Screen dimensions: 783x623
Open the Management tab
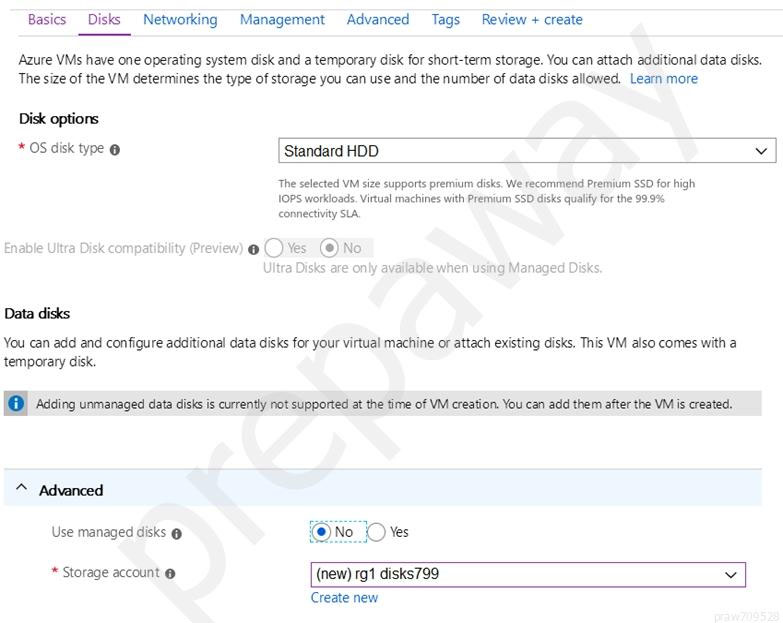(x=282, y=19)
